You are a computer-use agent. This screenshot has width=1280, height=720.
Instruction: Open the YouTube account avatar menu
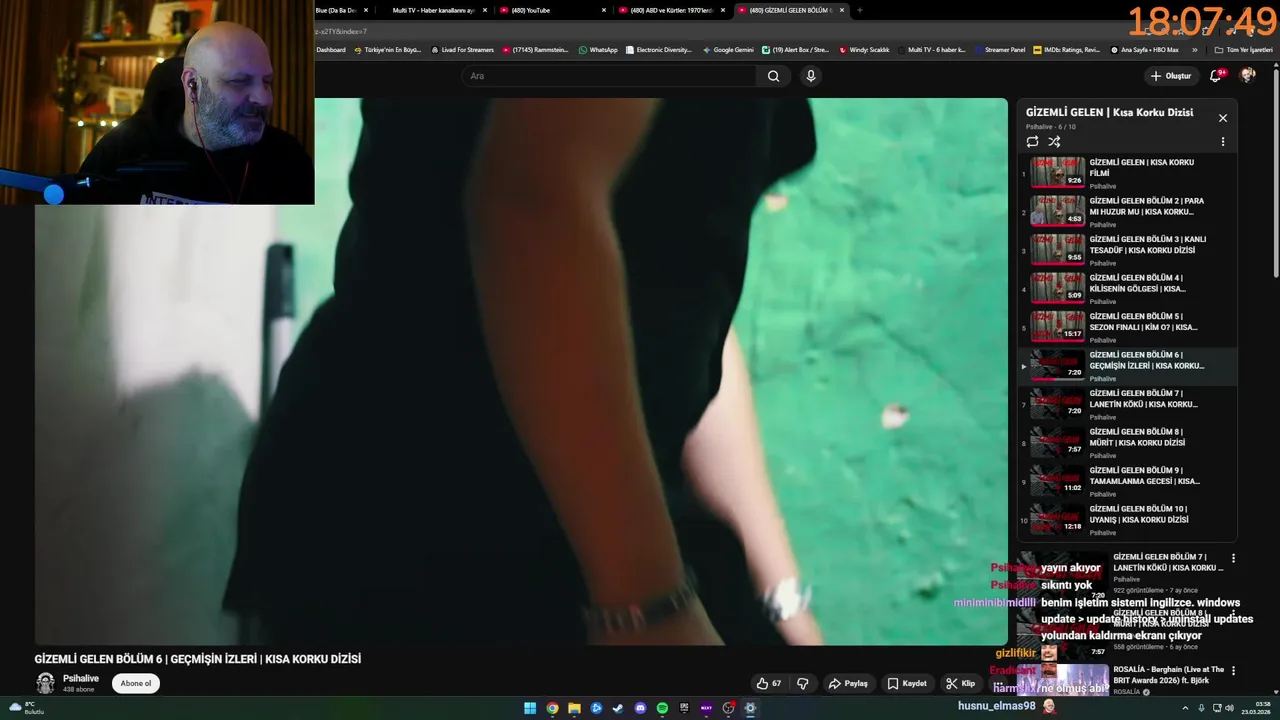click(1248, 76)
